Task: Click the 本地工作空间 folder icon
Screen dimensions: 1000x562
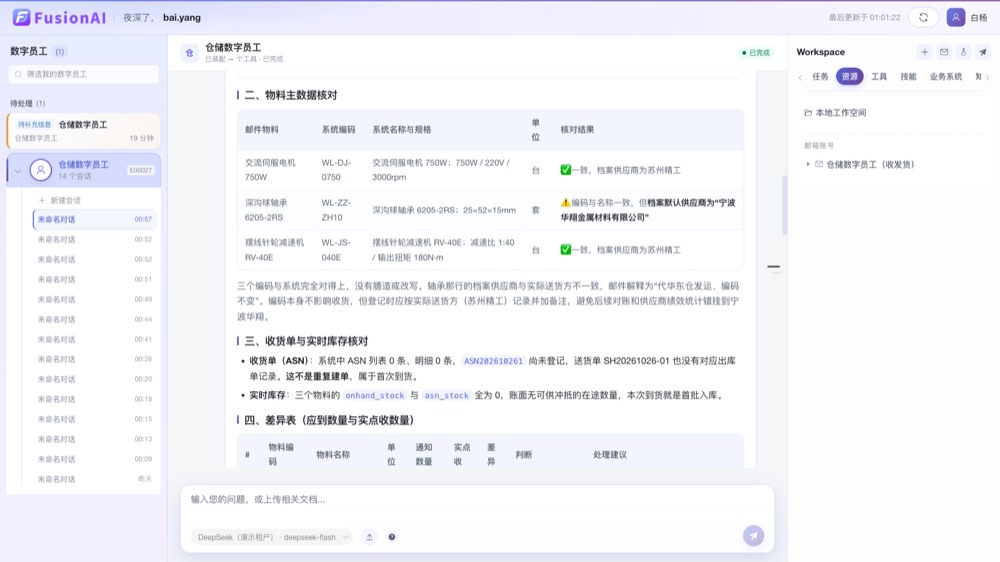Action: 808,113
